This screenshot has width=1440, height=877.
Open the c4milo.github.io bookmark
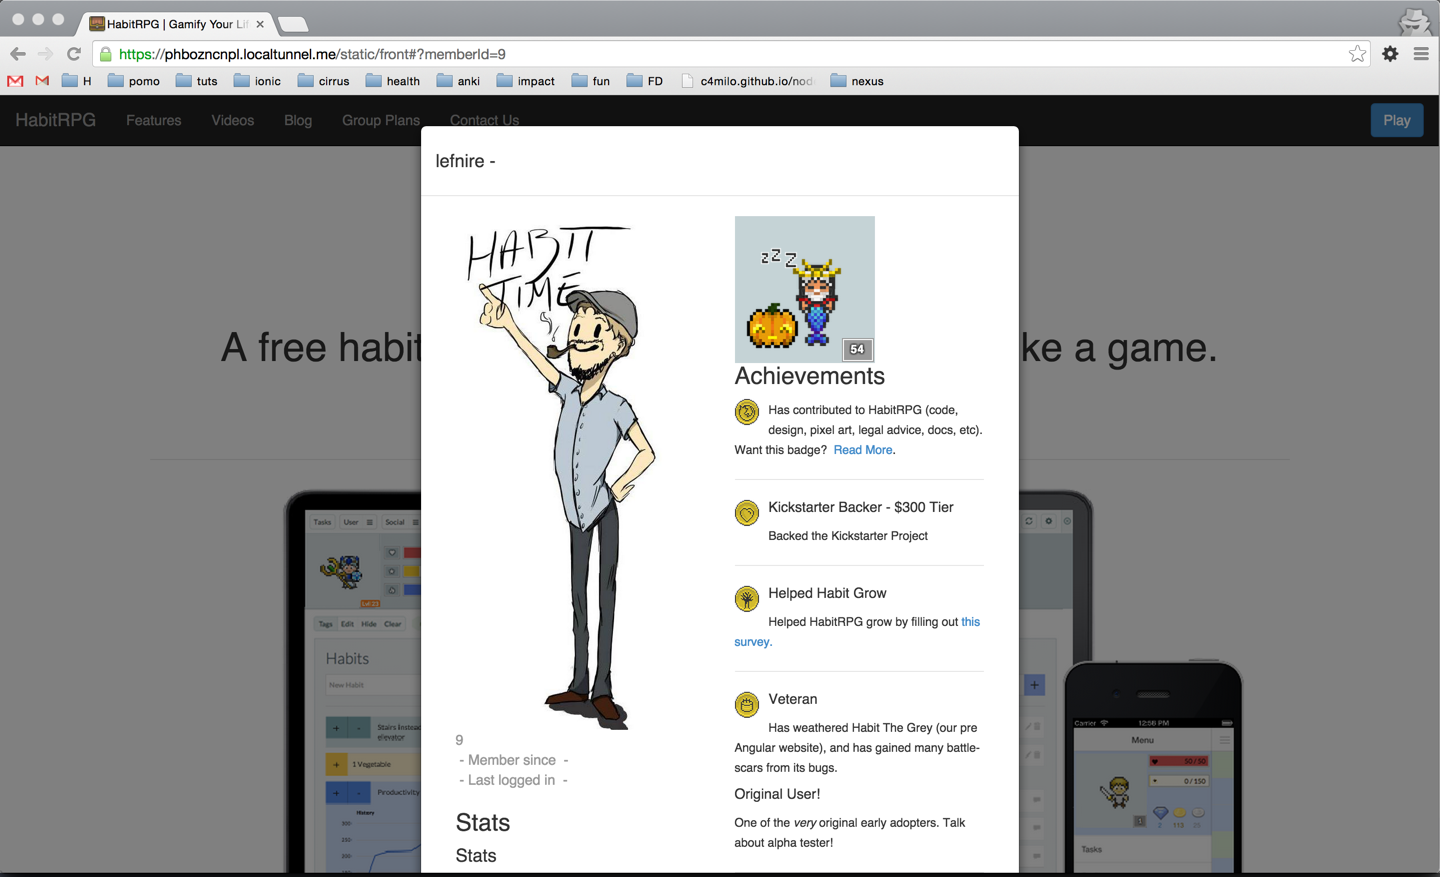pyautogui.click(x=746, y=81)
